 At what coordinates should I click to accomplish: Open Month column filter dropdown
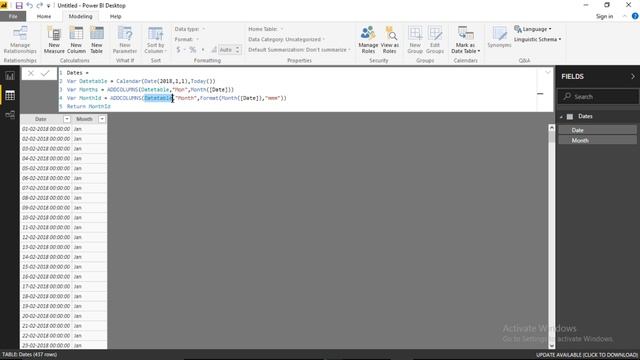tap(102, 119)
